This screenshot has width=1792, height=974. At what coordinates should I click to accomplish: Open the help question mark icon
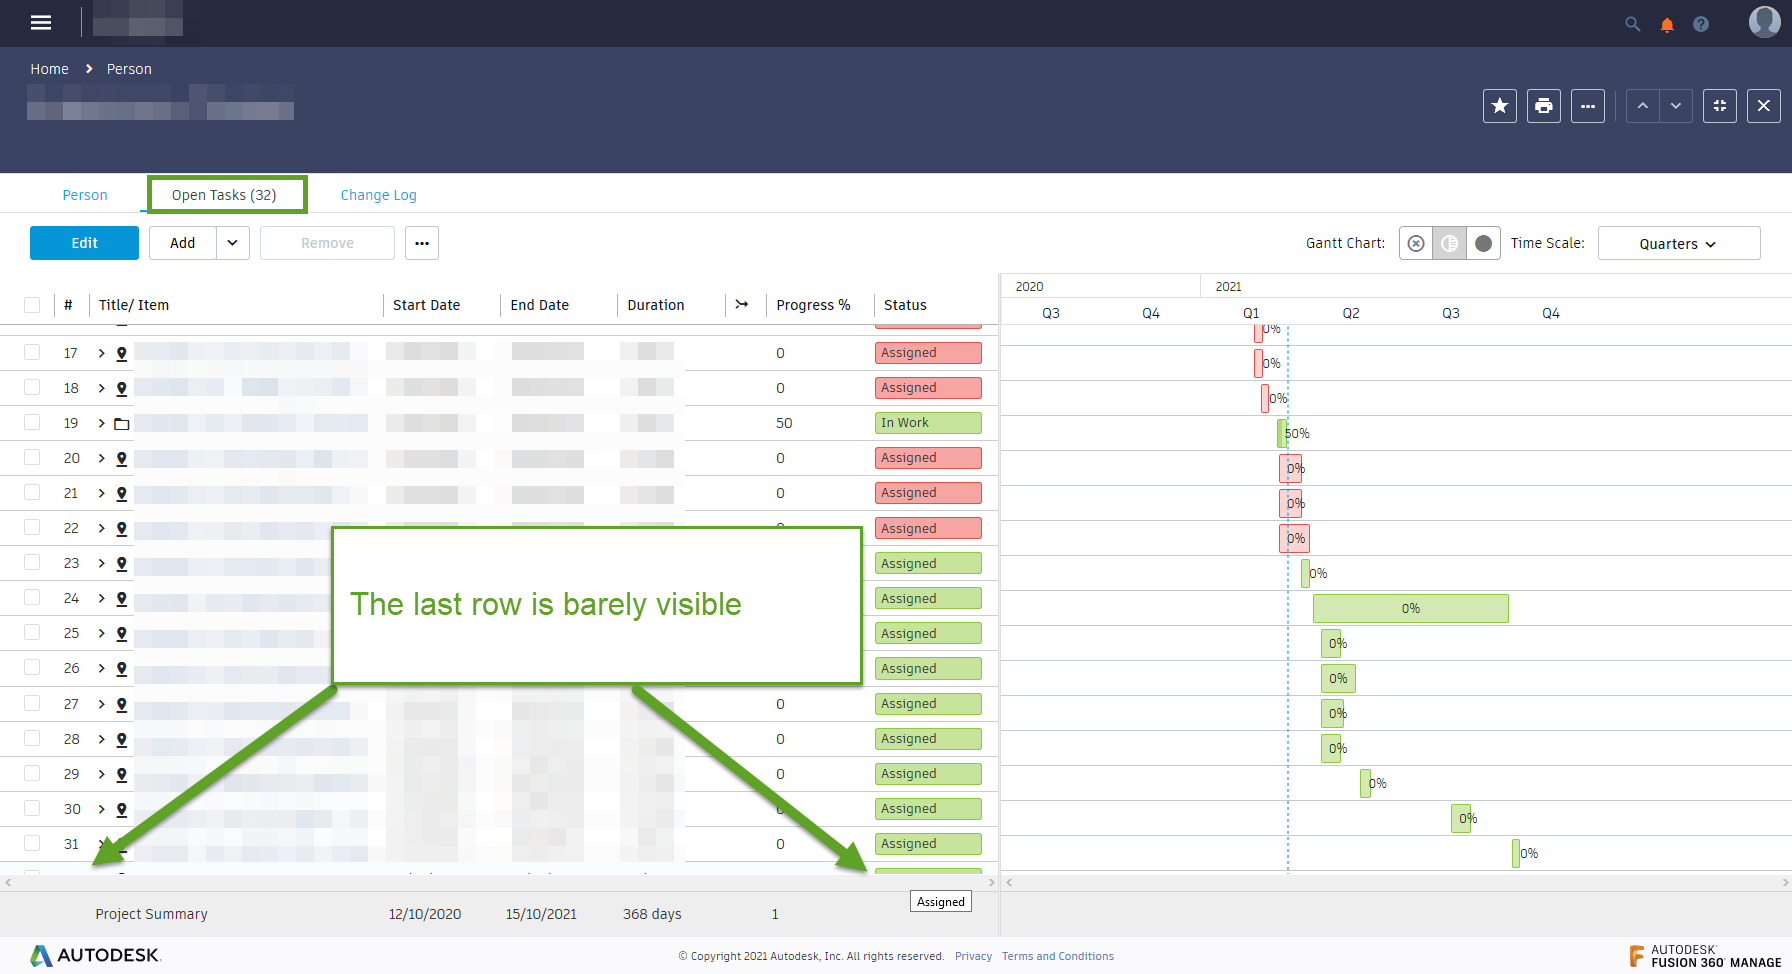tap(1701, 24)
